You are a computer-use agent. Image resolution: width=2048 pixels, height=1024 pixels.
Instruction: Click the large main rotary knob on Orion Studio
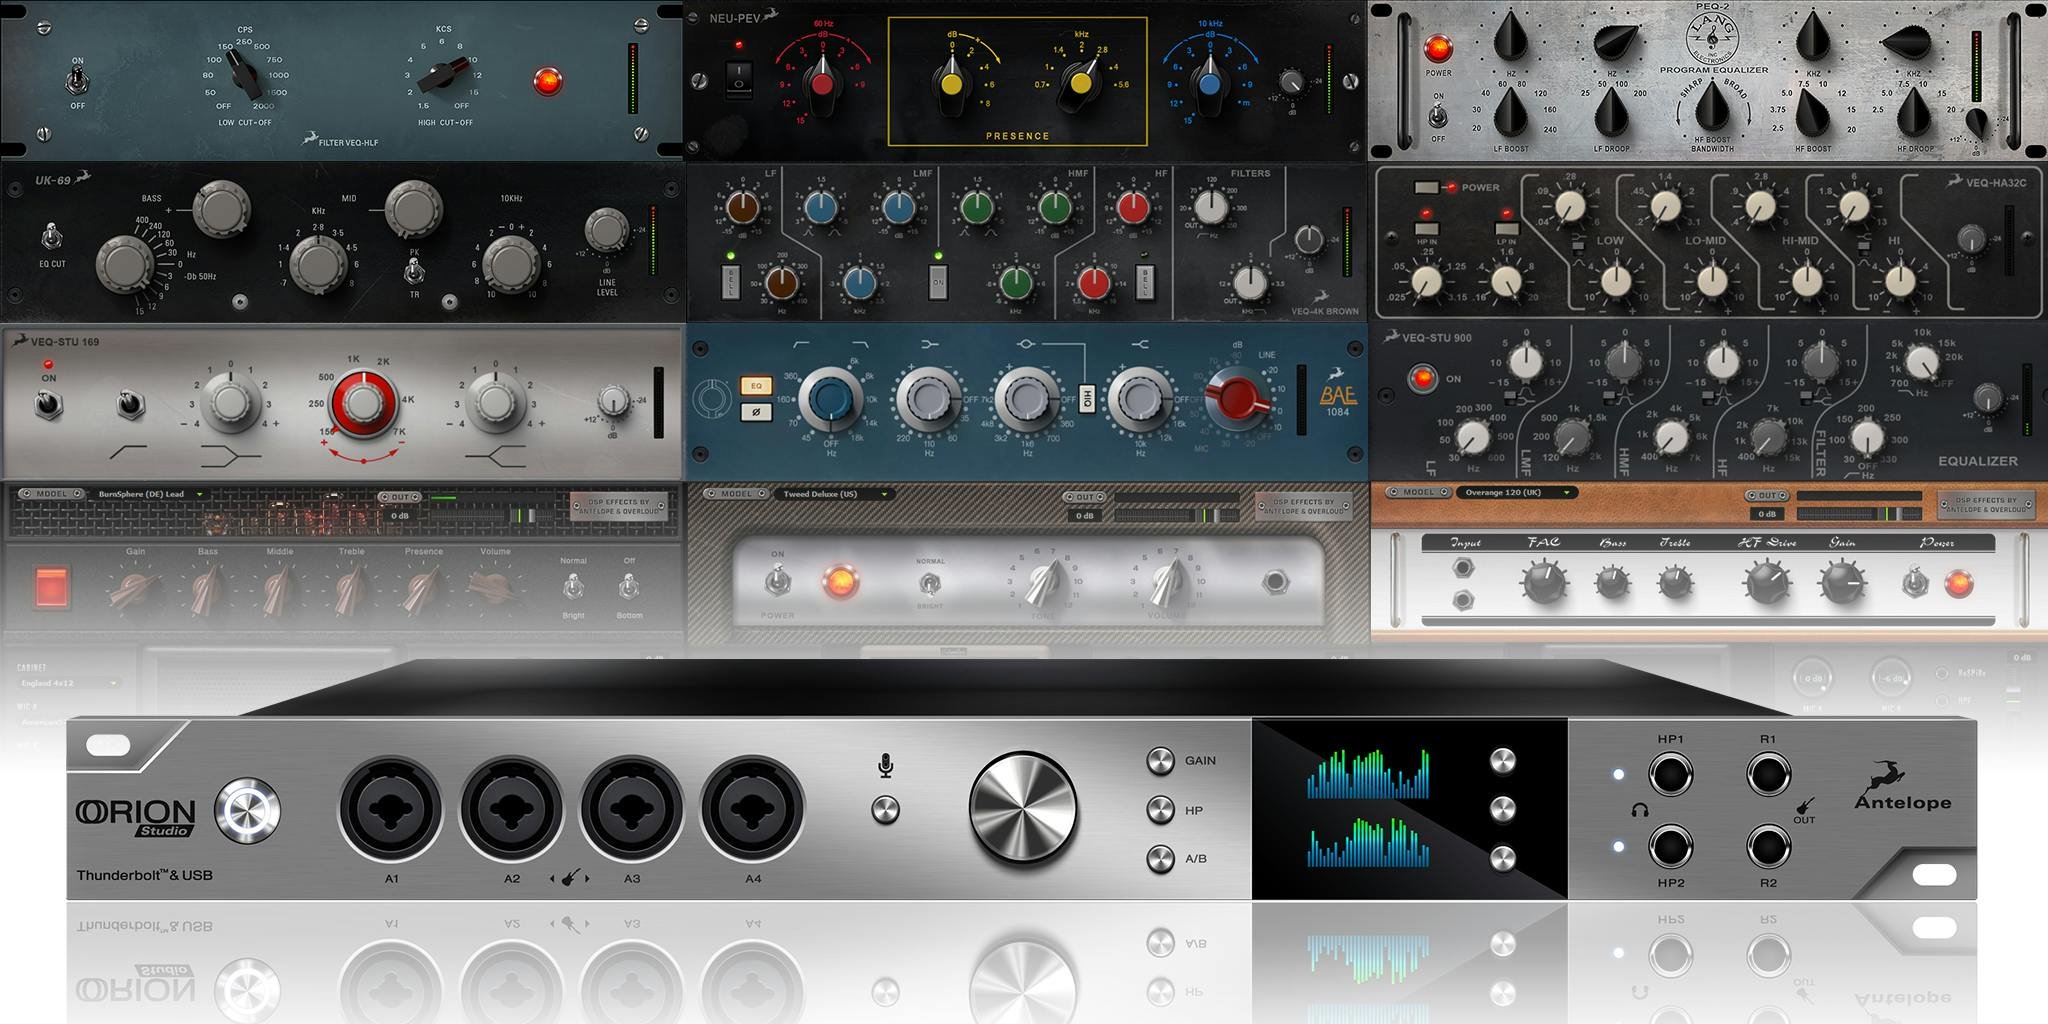(1022, 808)
